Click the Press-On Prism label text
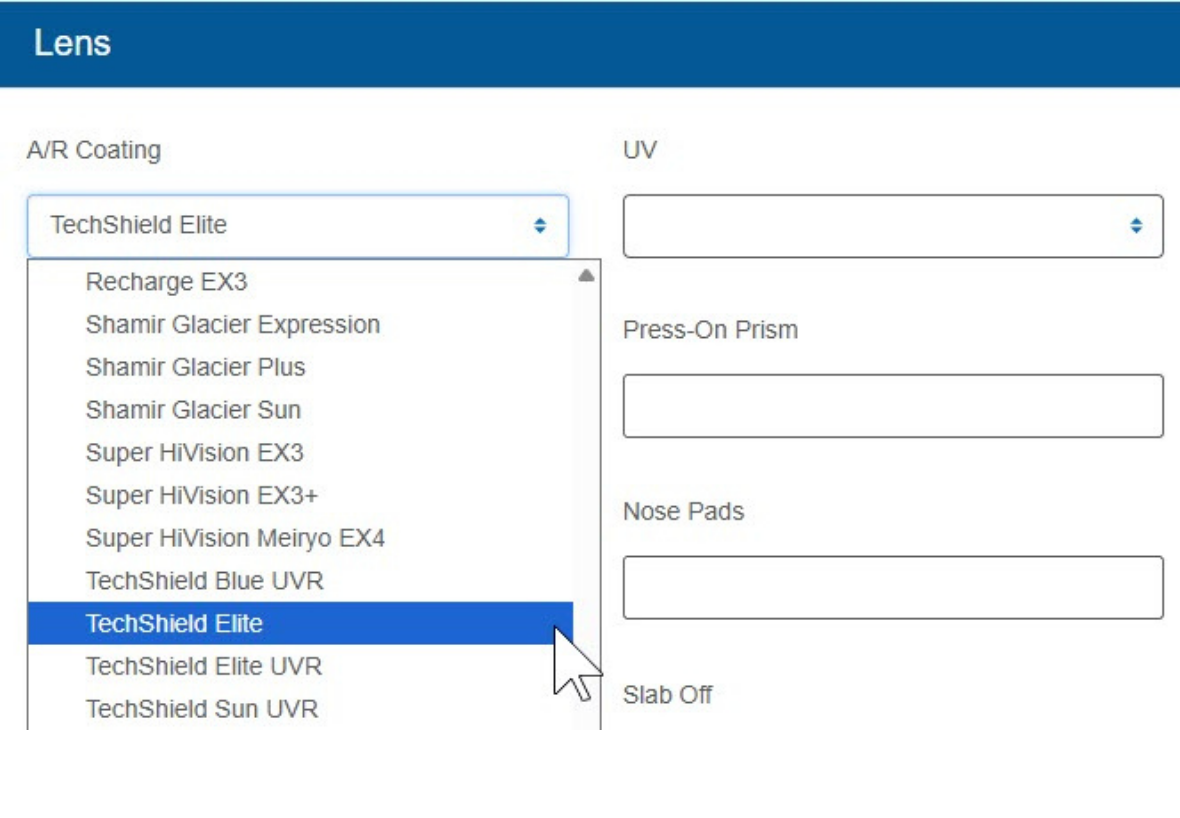Screen dimensions: 1180x818 [x=710, y=330]
